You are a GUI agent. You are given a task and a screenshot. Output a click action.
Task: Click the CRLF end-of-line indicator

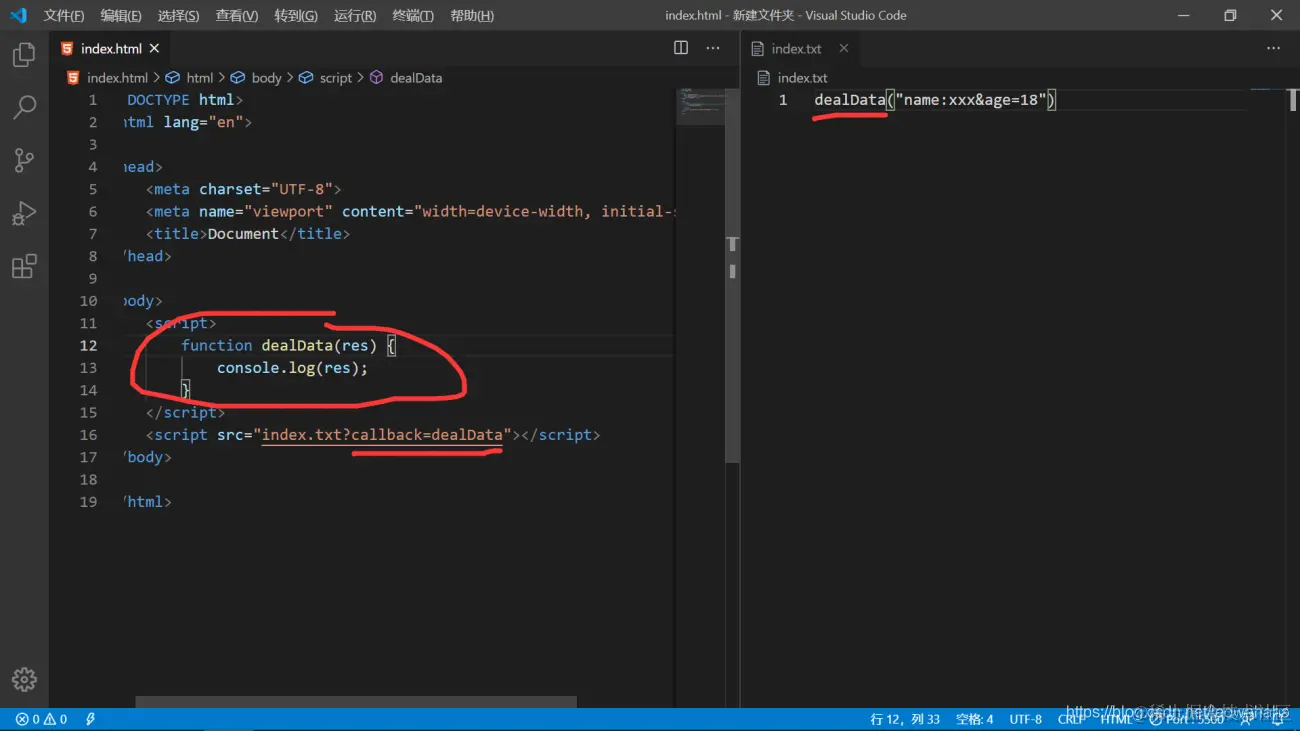coord(1071,719)
